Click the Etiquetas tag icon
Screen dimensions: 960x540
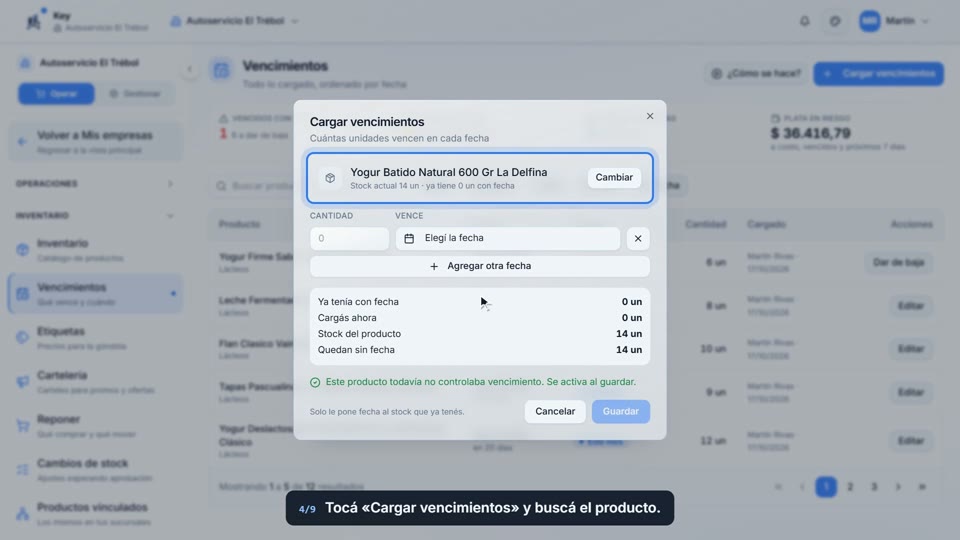(x=23, y=337)
